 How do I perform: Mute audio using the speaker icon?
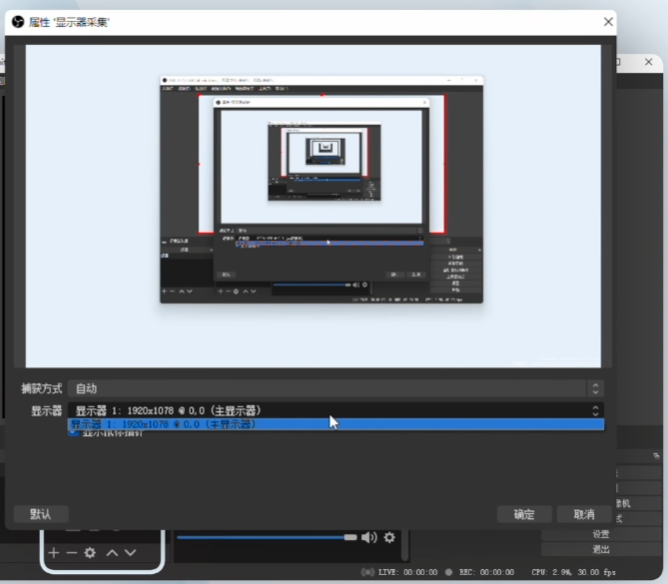point(369,537)
